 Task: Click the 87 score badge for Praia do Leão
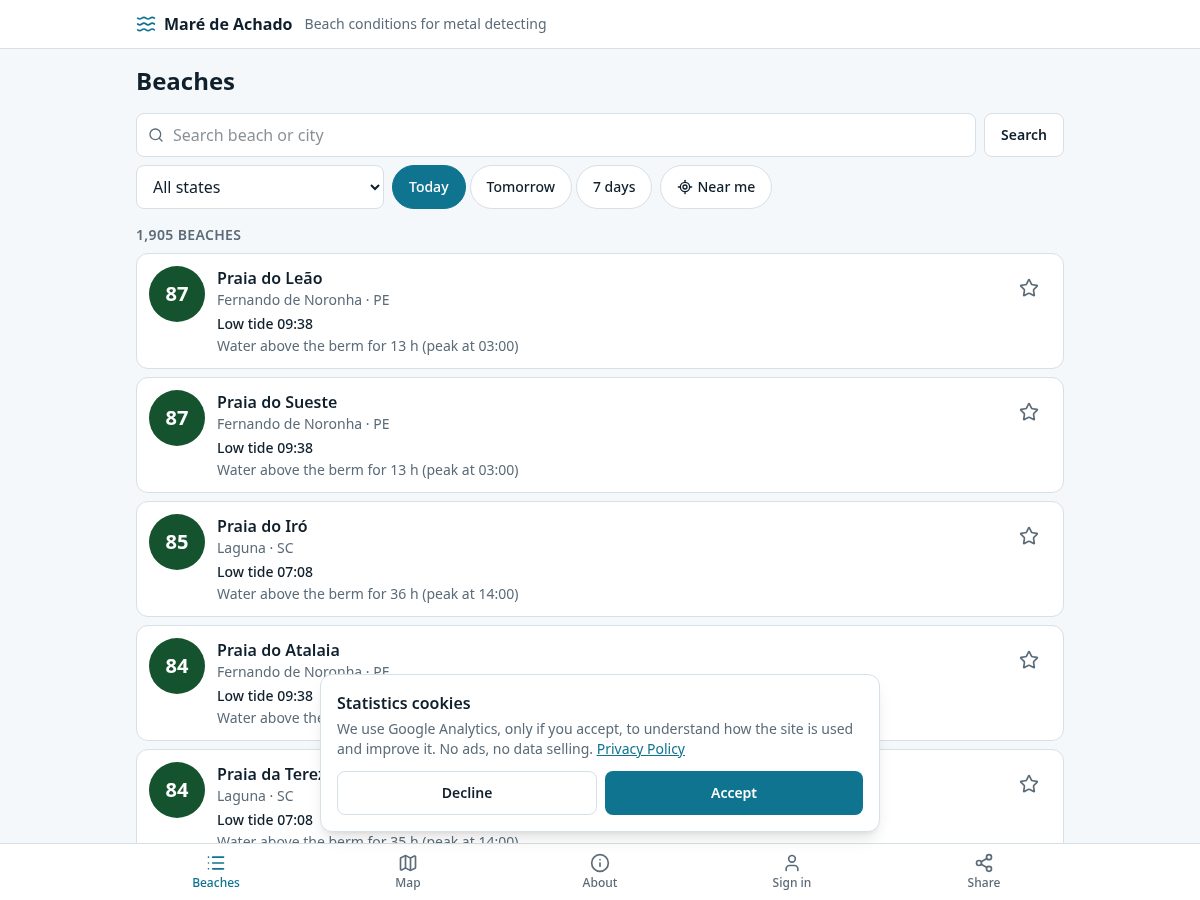(177, 294)
